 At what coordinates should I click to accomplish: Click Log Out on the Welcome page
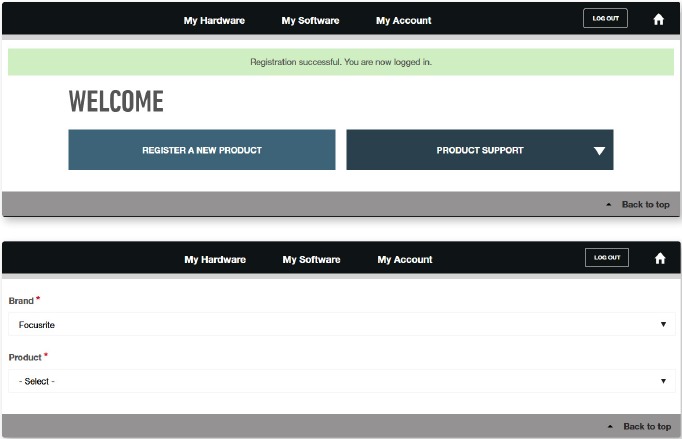(605, 18)
